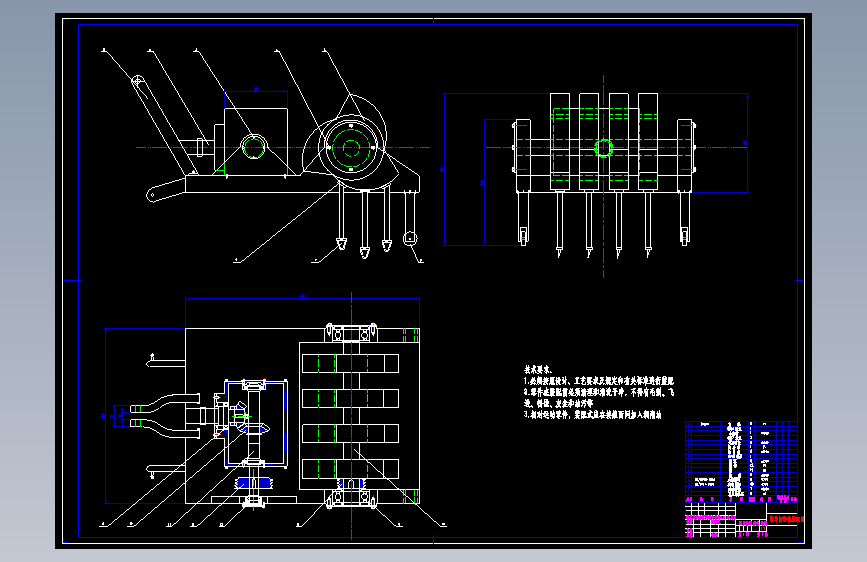Select the last technical requirement line numbered 3
The height and width of the screenshot is (562, 867).
592,415
